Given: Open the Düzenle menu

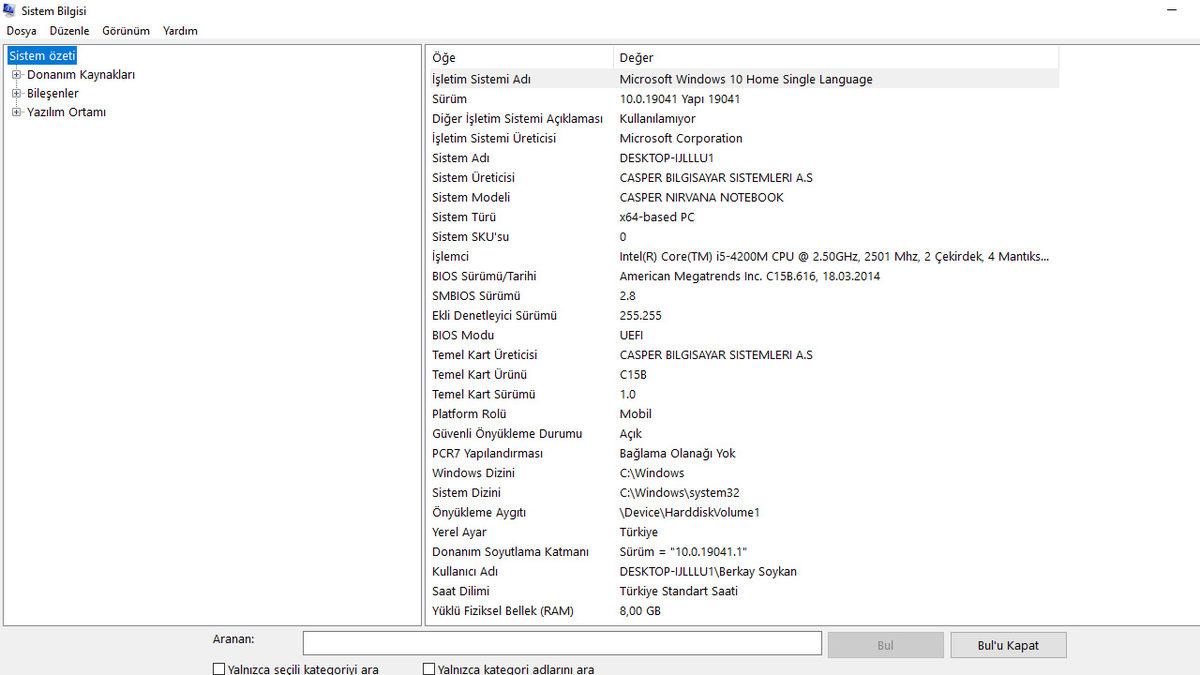Looking at the screenshot, I should point(70,31).
